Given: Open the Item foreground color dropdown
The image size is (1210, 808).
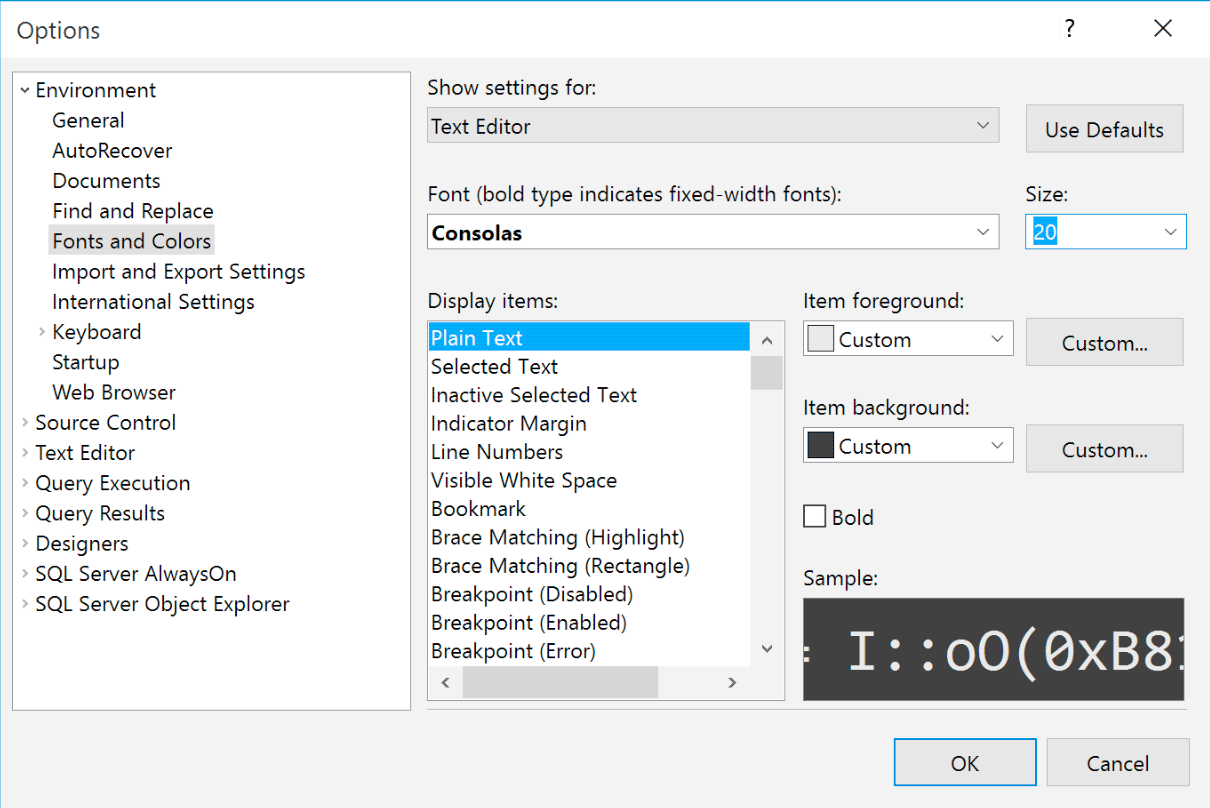Looking at the screenshot, I should point(908,339).
